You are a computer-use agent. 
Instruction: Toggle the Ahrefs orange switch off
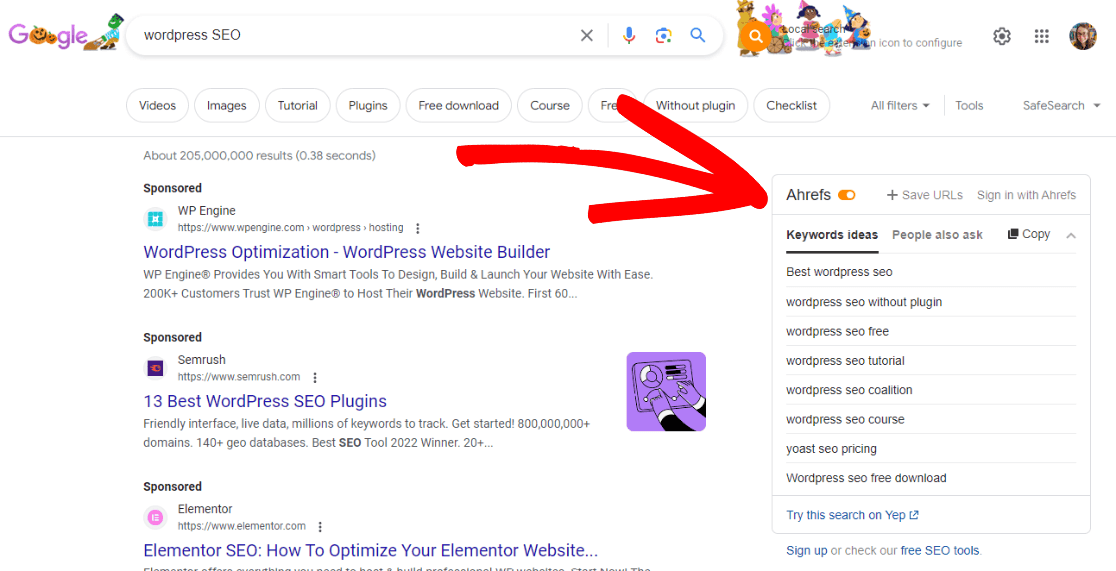tap(847, 195)
